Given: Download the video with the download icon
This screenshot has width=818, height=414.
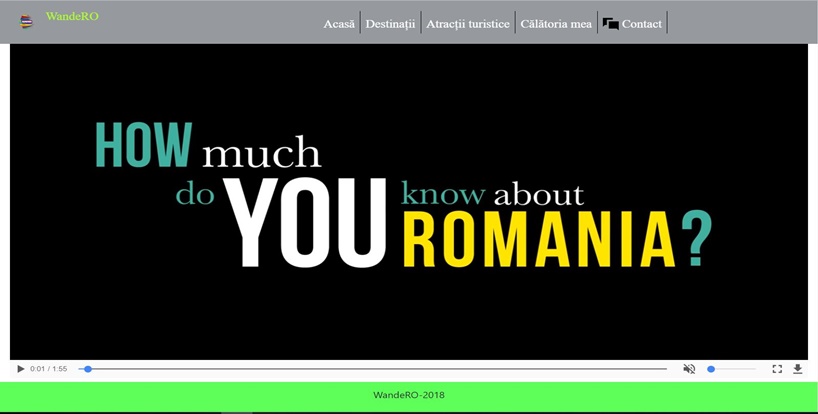Looking at the screenshot, I should point(798,369).
